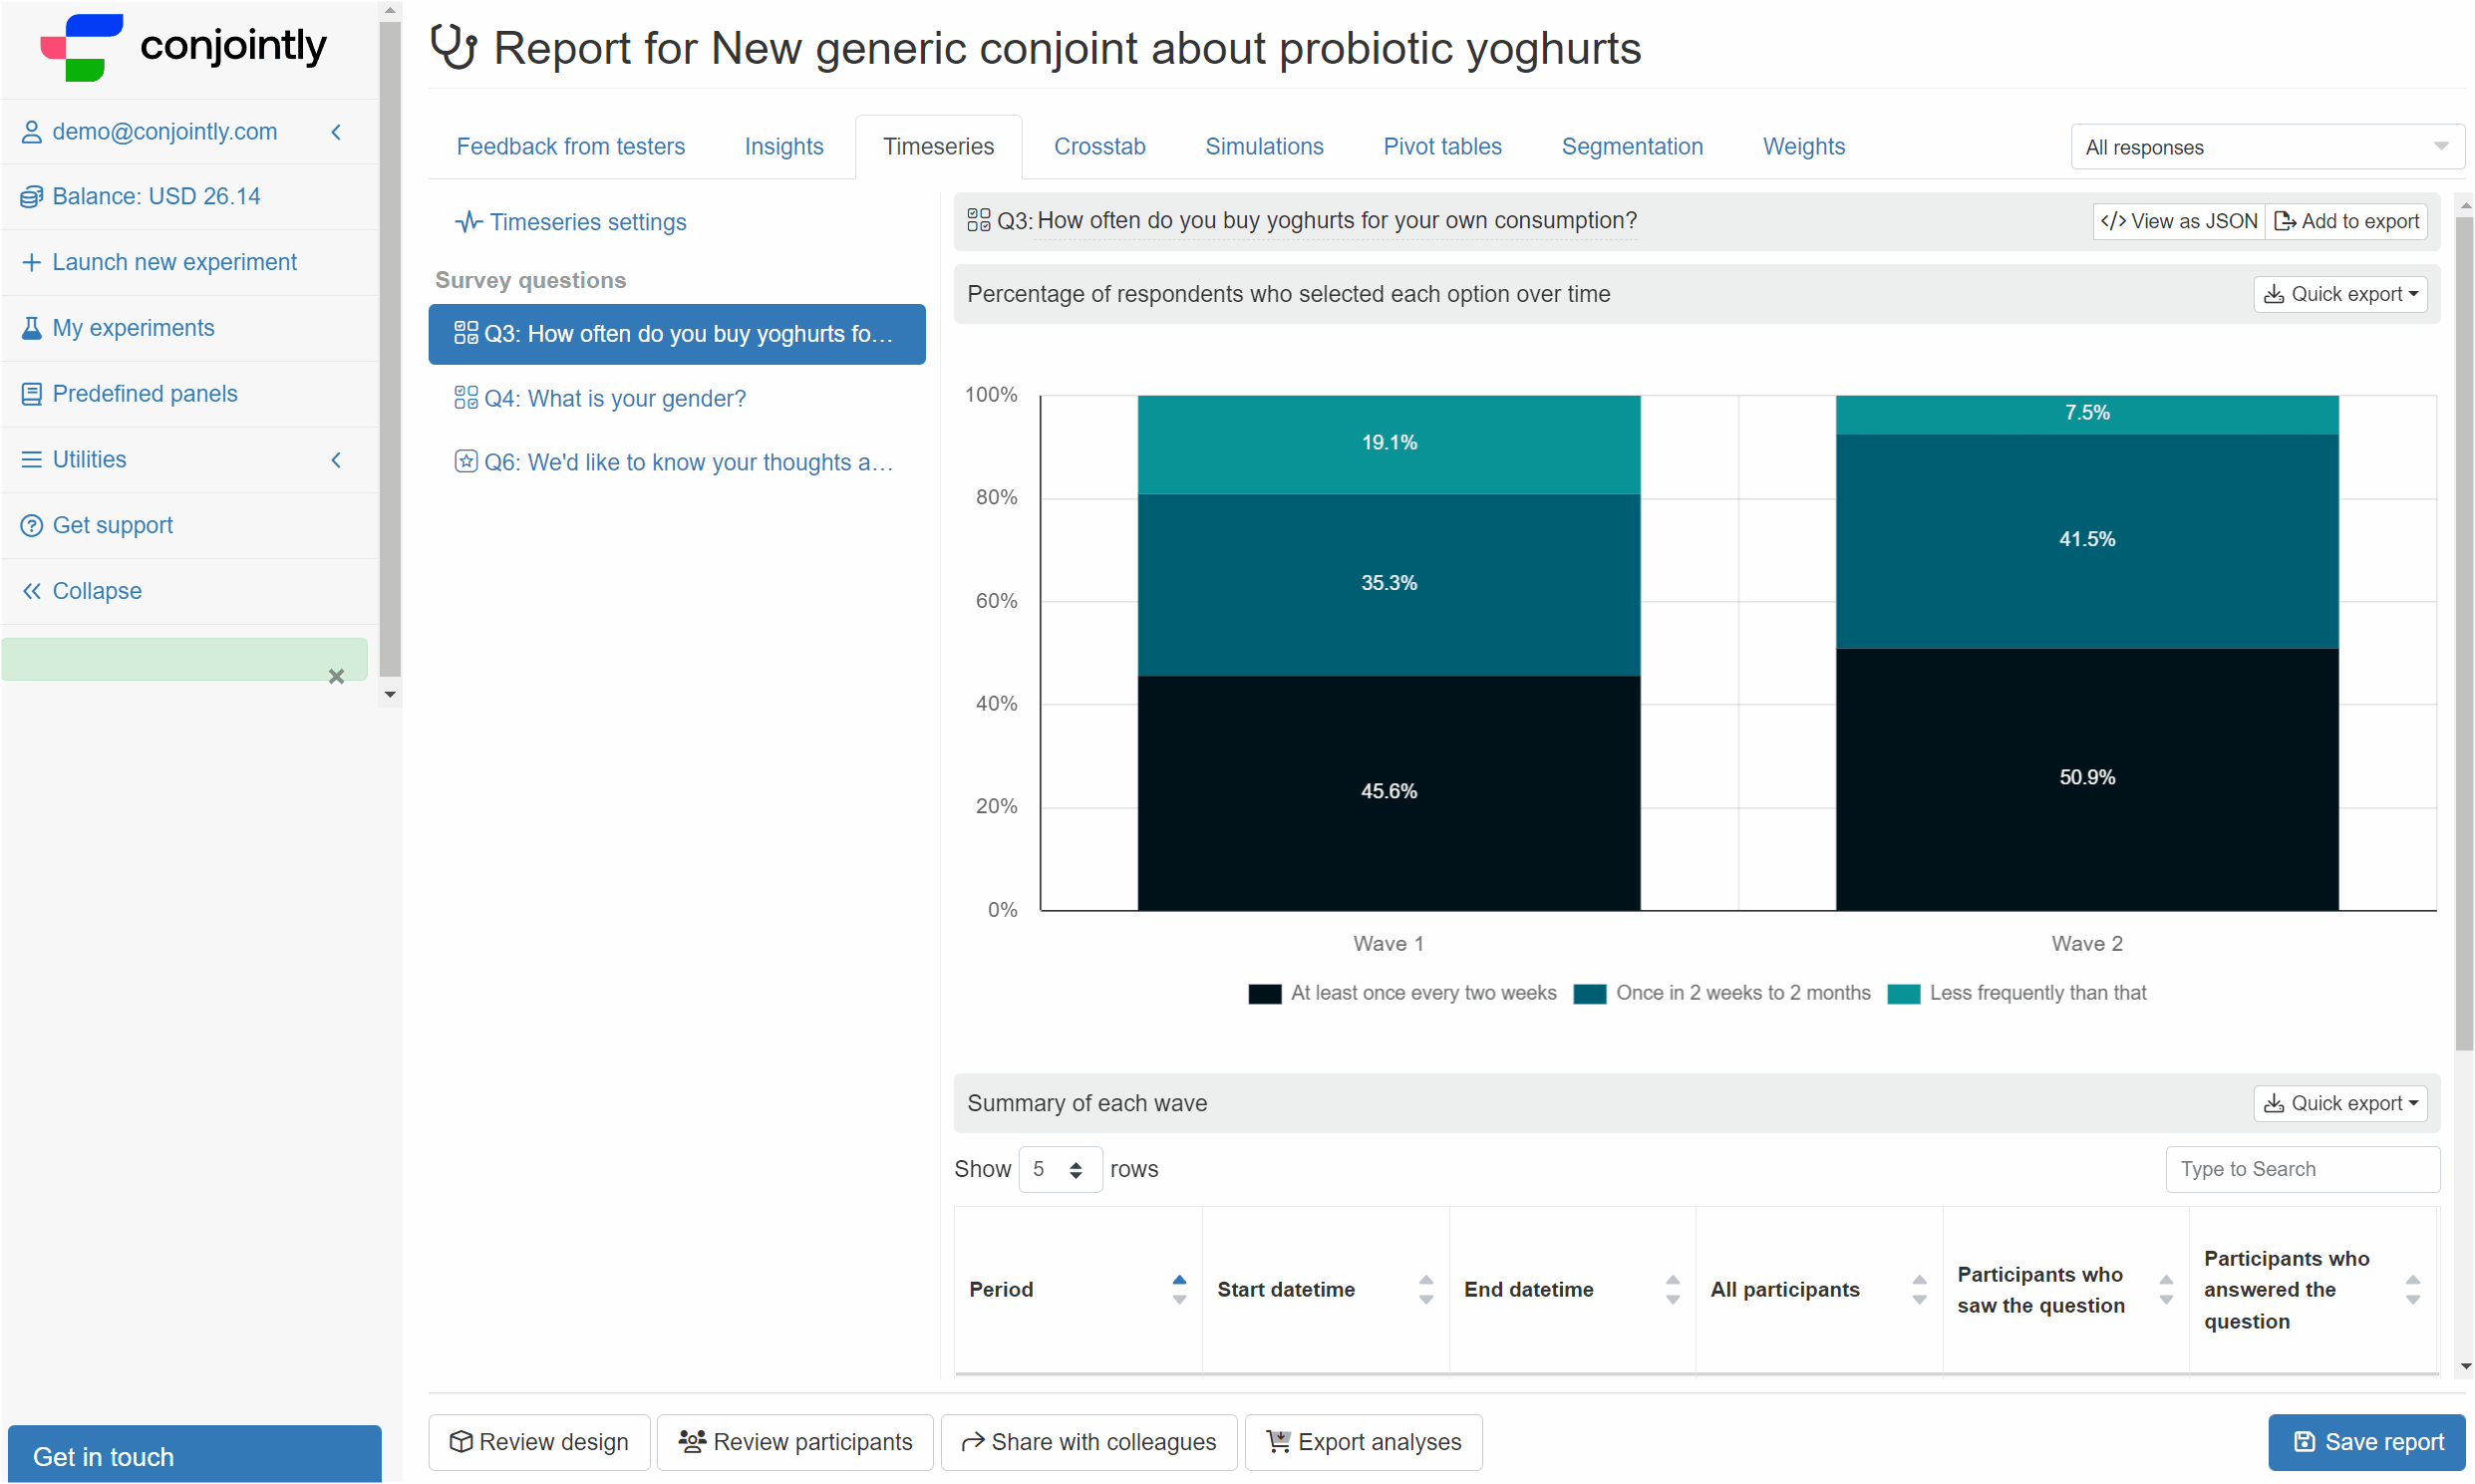Click View as JSON button

click(x=2177, y=221)
